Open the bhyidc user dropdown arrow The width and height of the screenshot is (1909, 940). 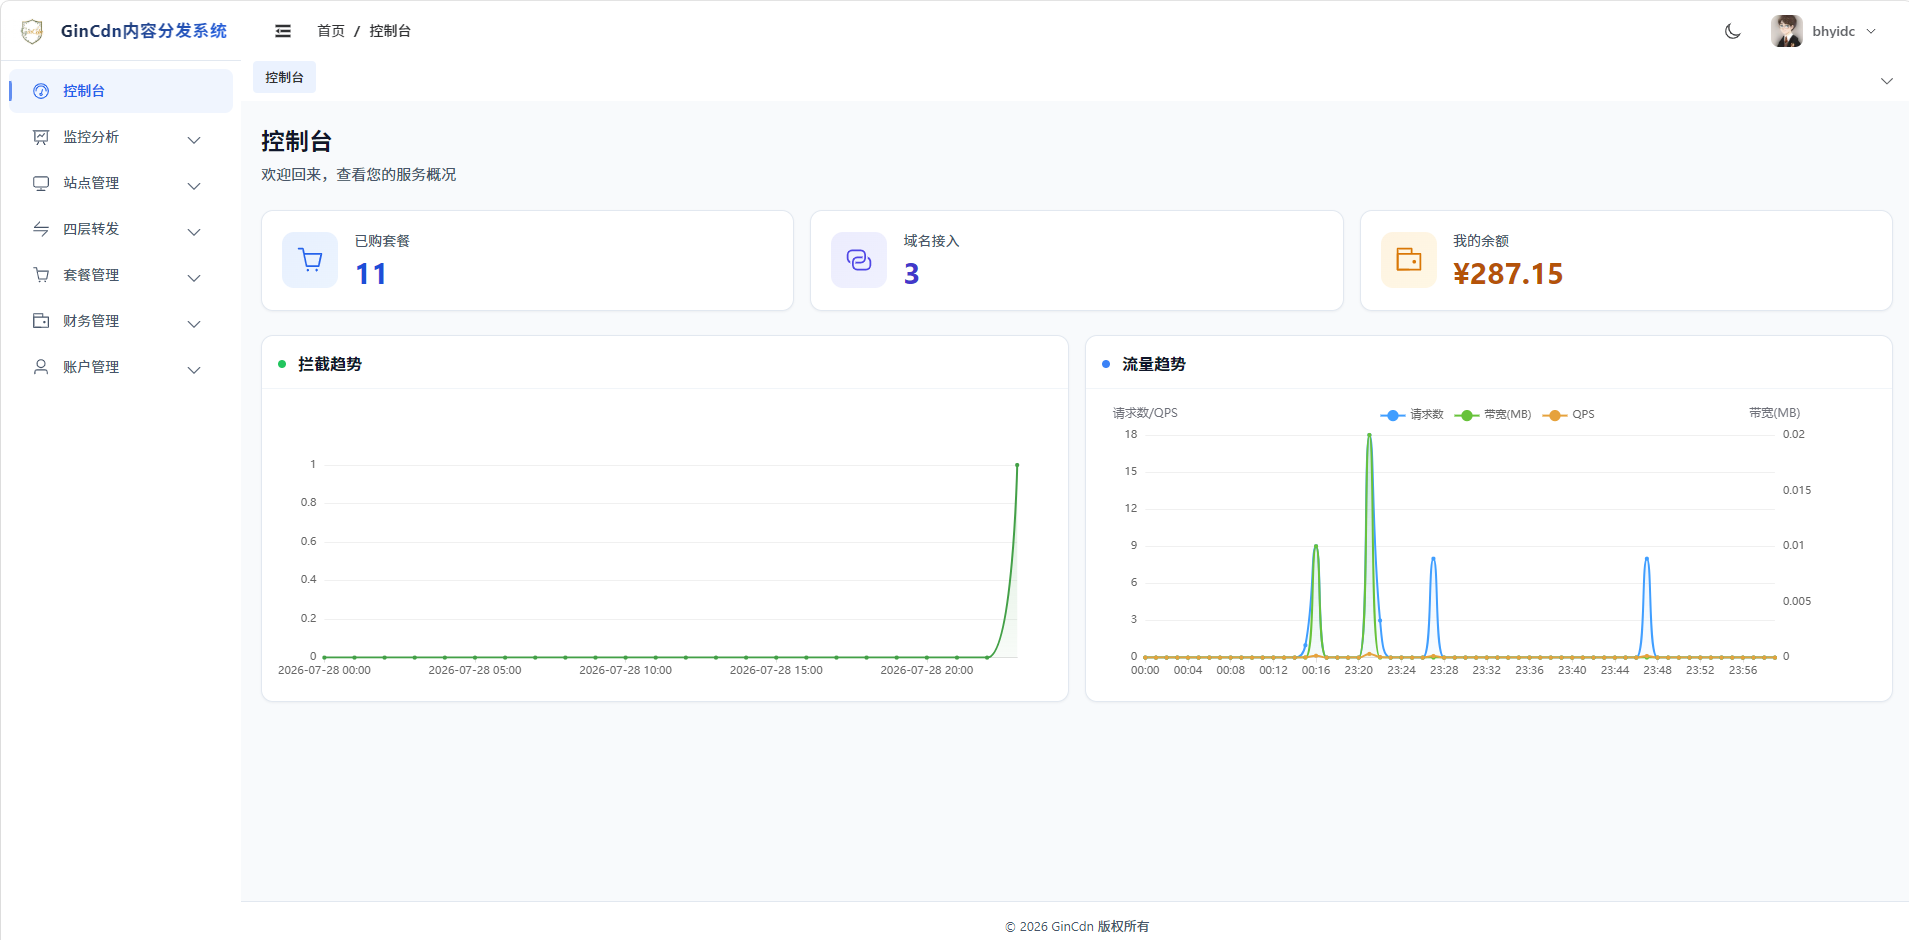point(1871,31)
